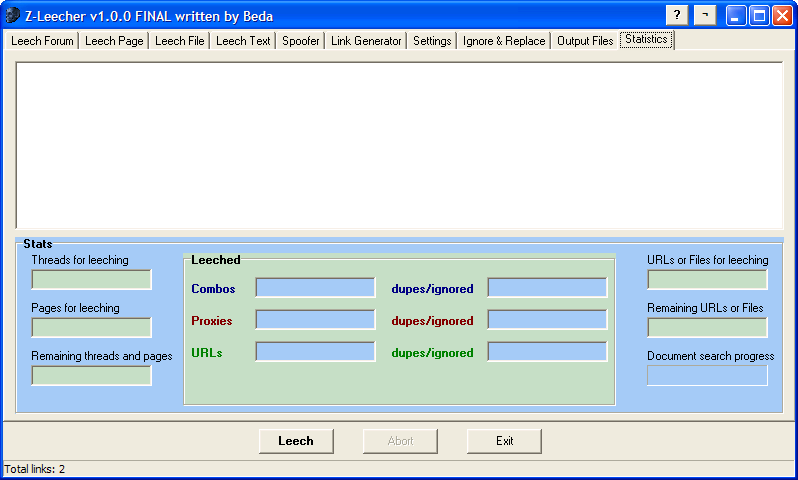Click the Document search progress bar
Screen dimensions: 798x480
click(707, 376)
